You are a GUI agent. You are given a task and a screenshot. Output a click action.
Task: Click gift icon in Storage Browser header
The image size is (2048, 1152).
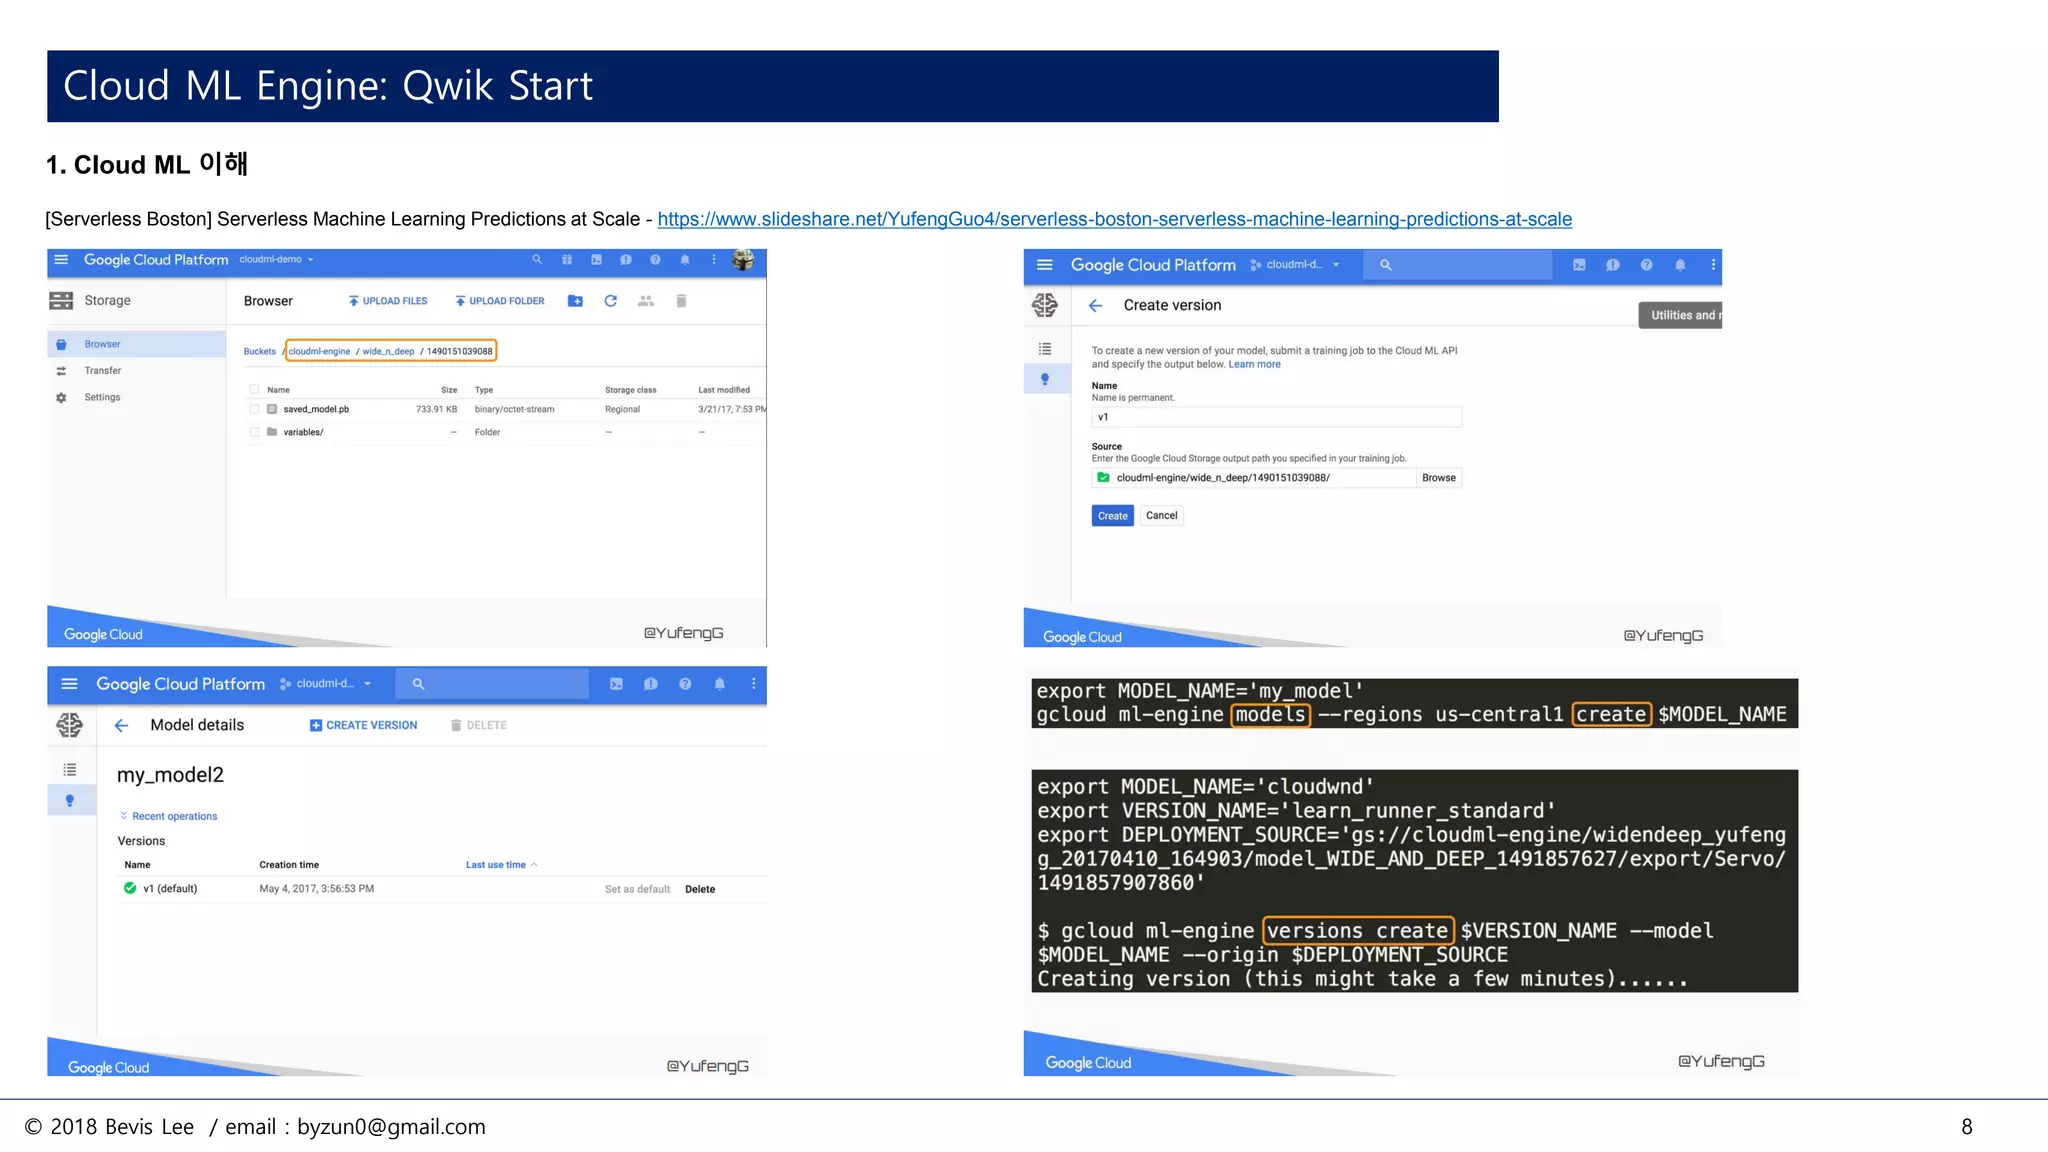pos(567,260)
